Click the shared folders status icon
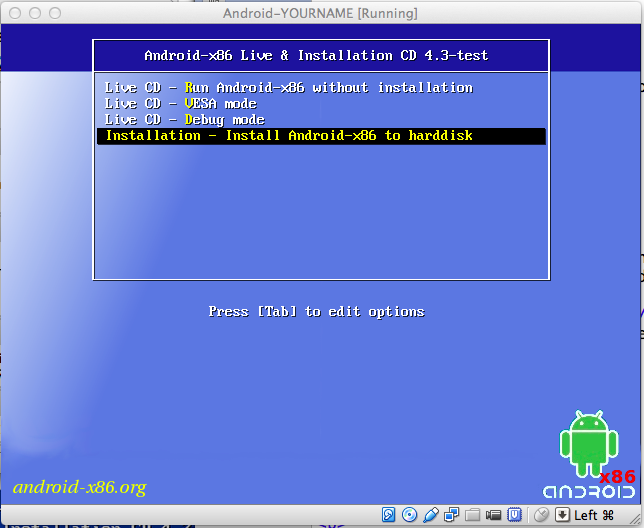 (473, 515)
